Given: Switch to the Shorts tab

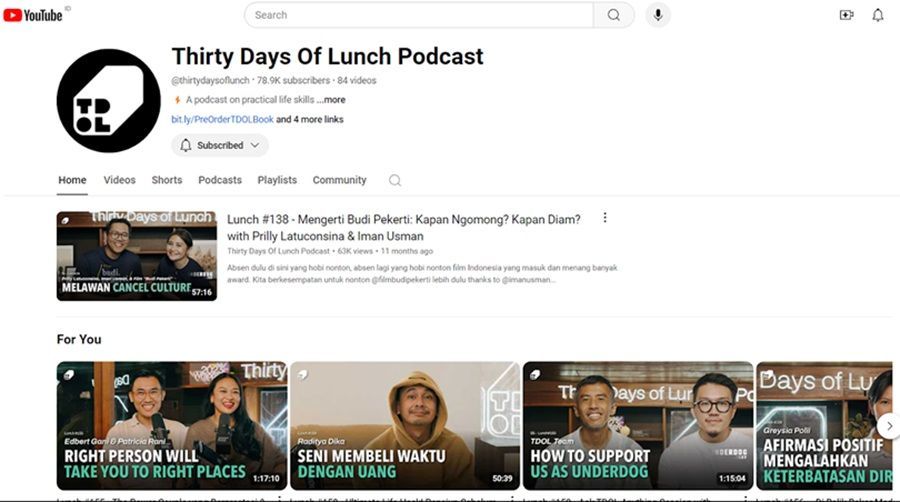Looking at the screenshot, I should [167, 180].
